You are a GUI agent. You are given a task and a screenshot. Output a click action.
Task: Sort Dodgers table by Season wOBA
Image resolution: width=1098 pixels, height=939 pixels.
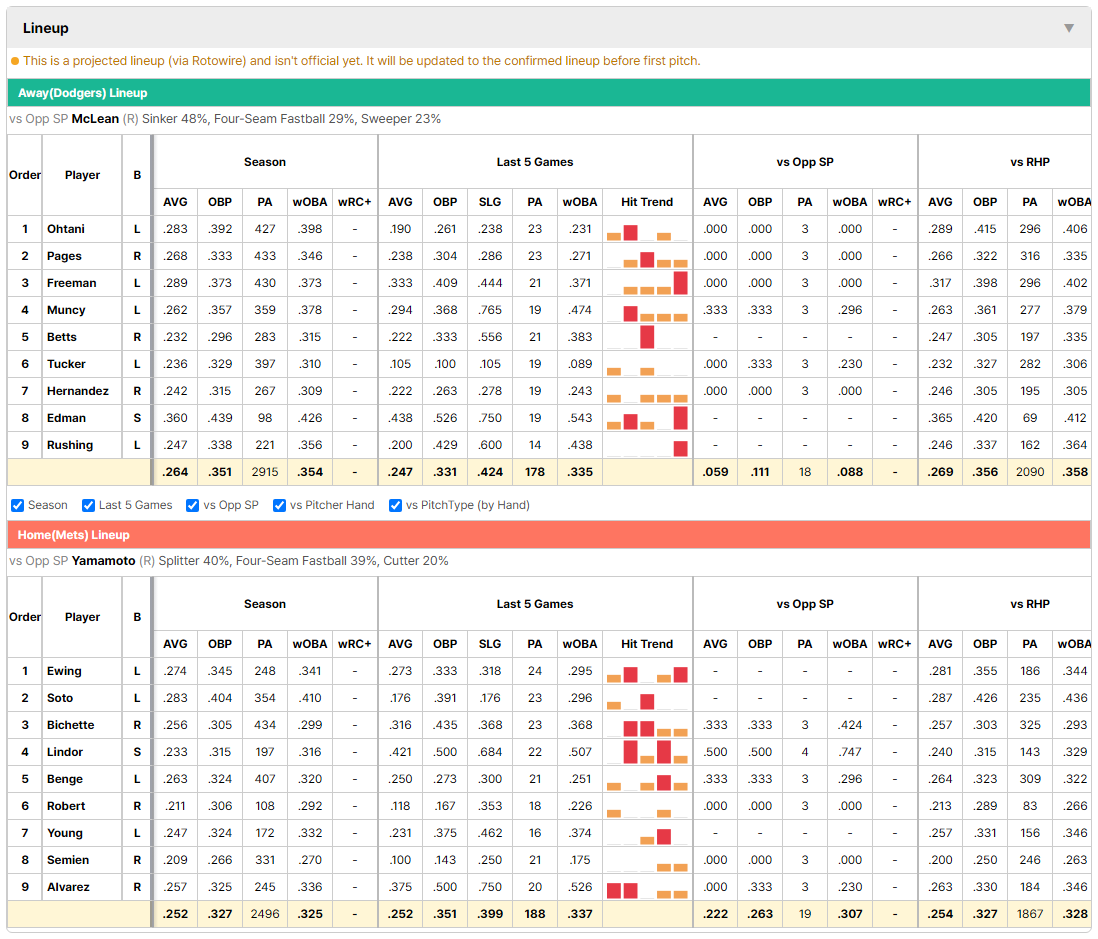coord(310,202)
